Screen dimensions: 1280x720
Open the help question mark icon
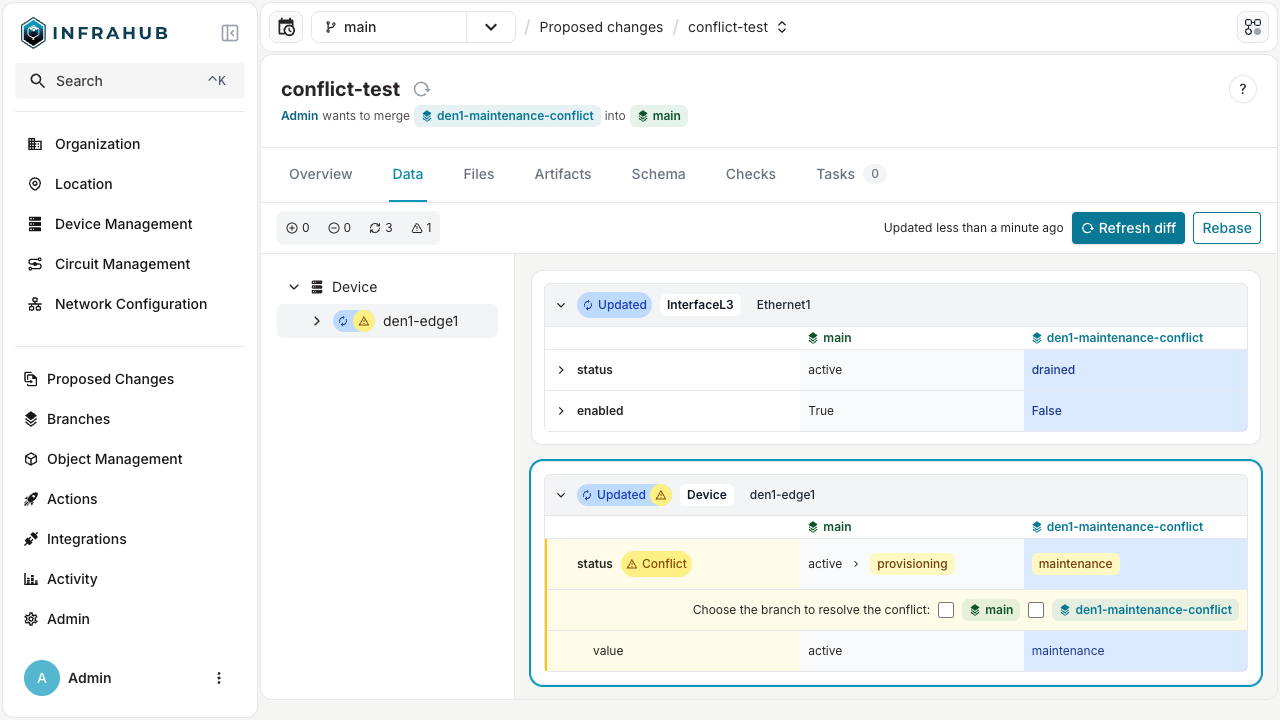pos(1242,89)
